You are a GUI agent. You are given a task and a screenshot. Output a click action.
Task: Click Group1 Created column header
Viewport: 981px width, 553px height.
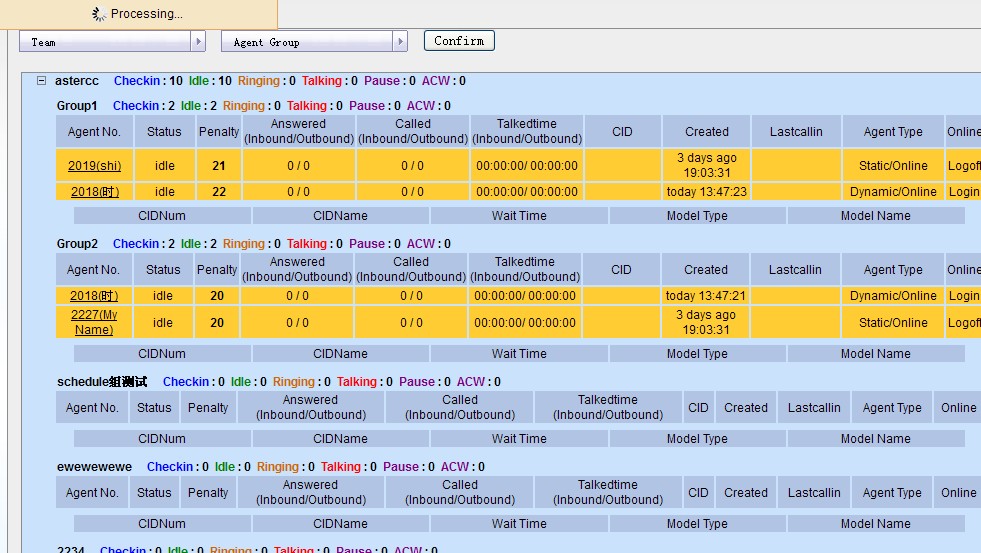coord(707,132)
